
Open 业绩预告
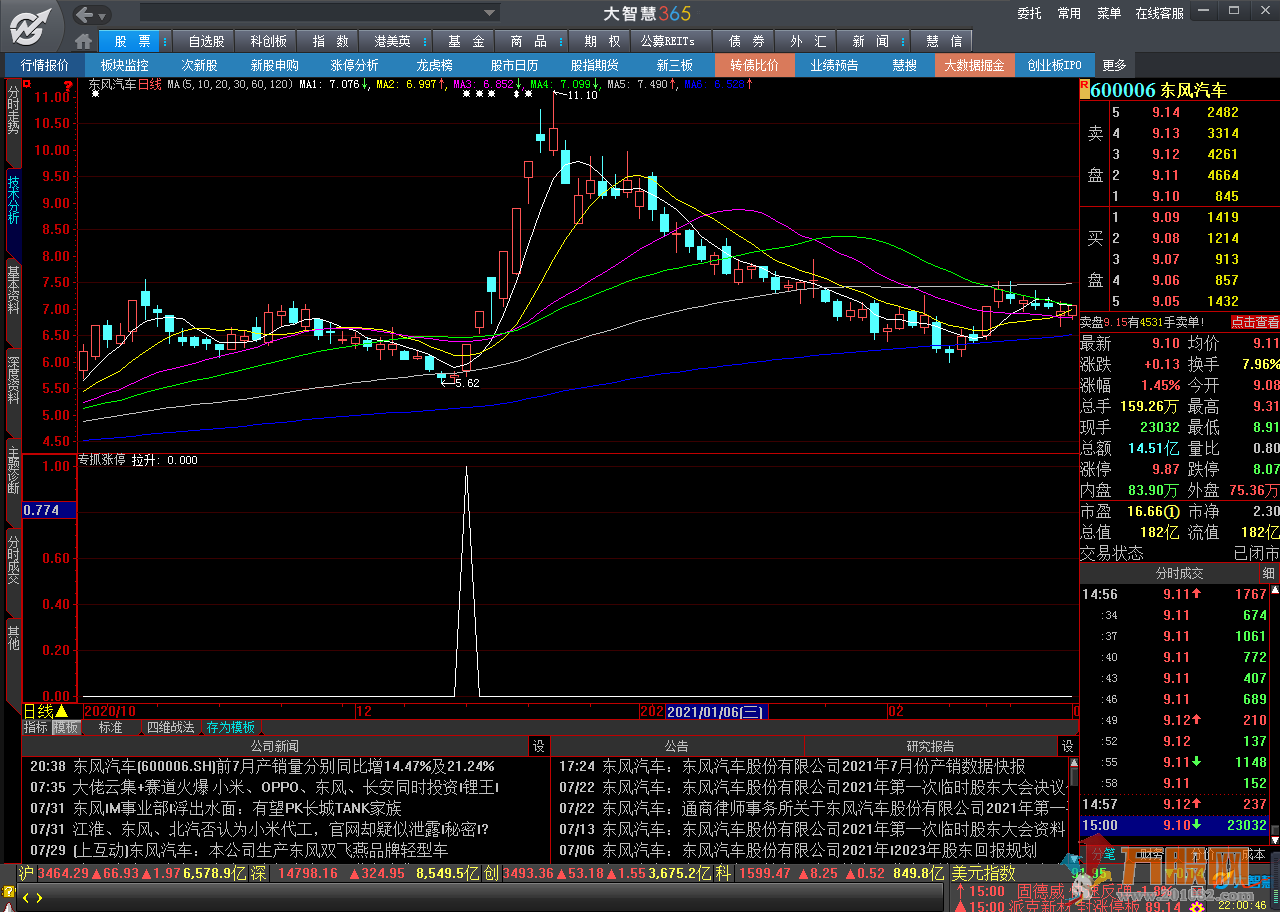coord(834,65)
